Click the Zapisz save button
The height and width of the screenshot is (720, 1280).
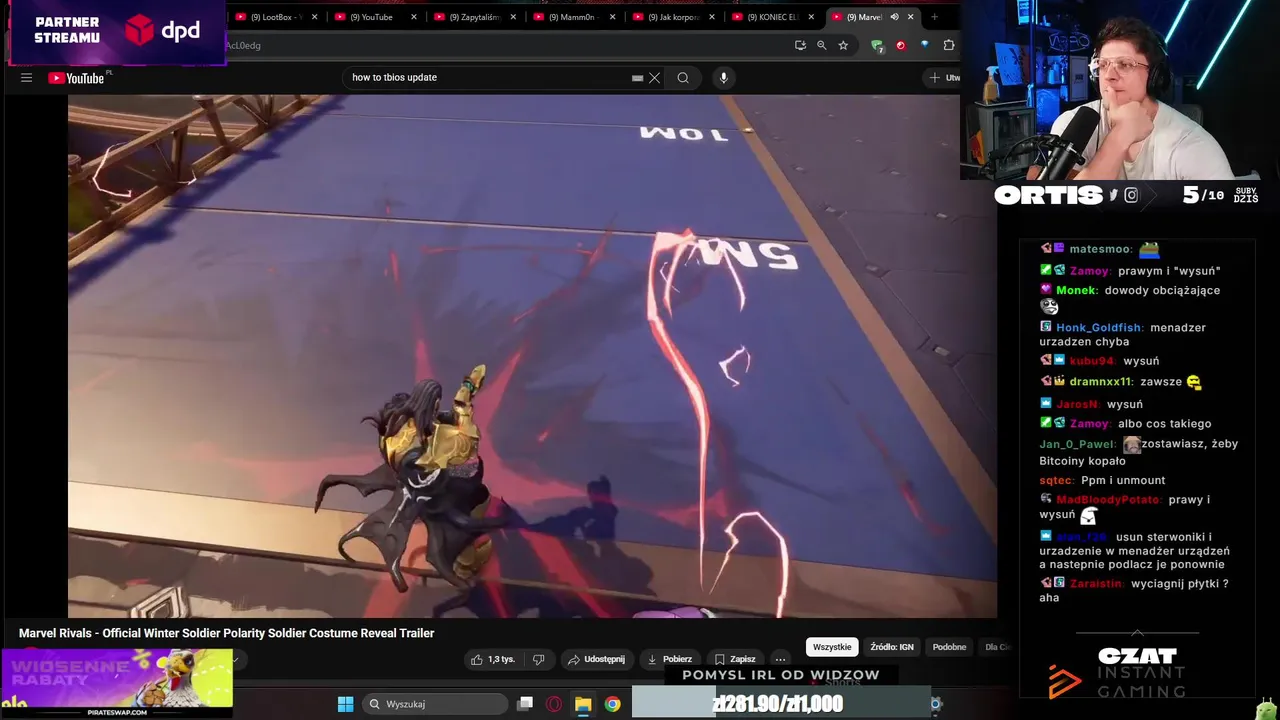tap(734, 659)
